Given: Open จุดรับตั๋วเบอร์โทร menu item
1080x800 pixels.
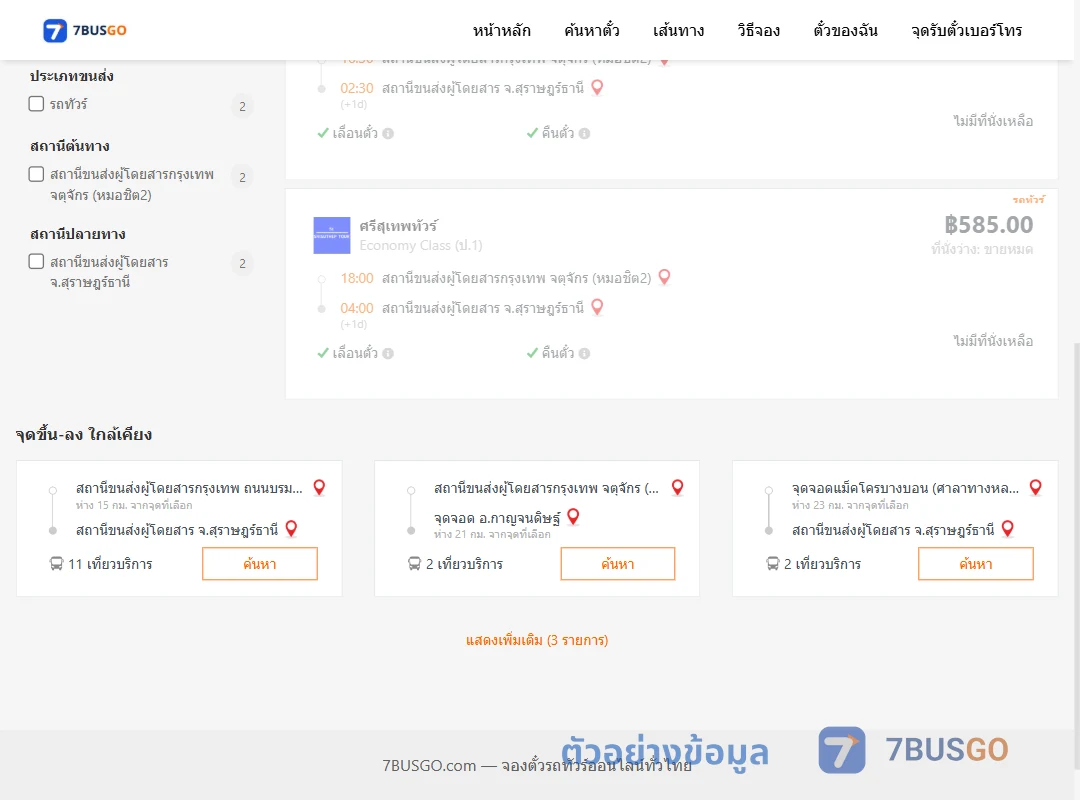Looking at the screenshot, I should tap(966, 30).
